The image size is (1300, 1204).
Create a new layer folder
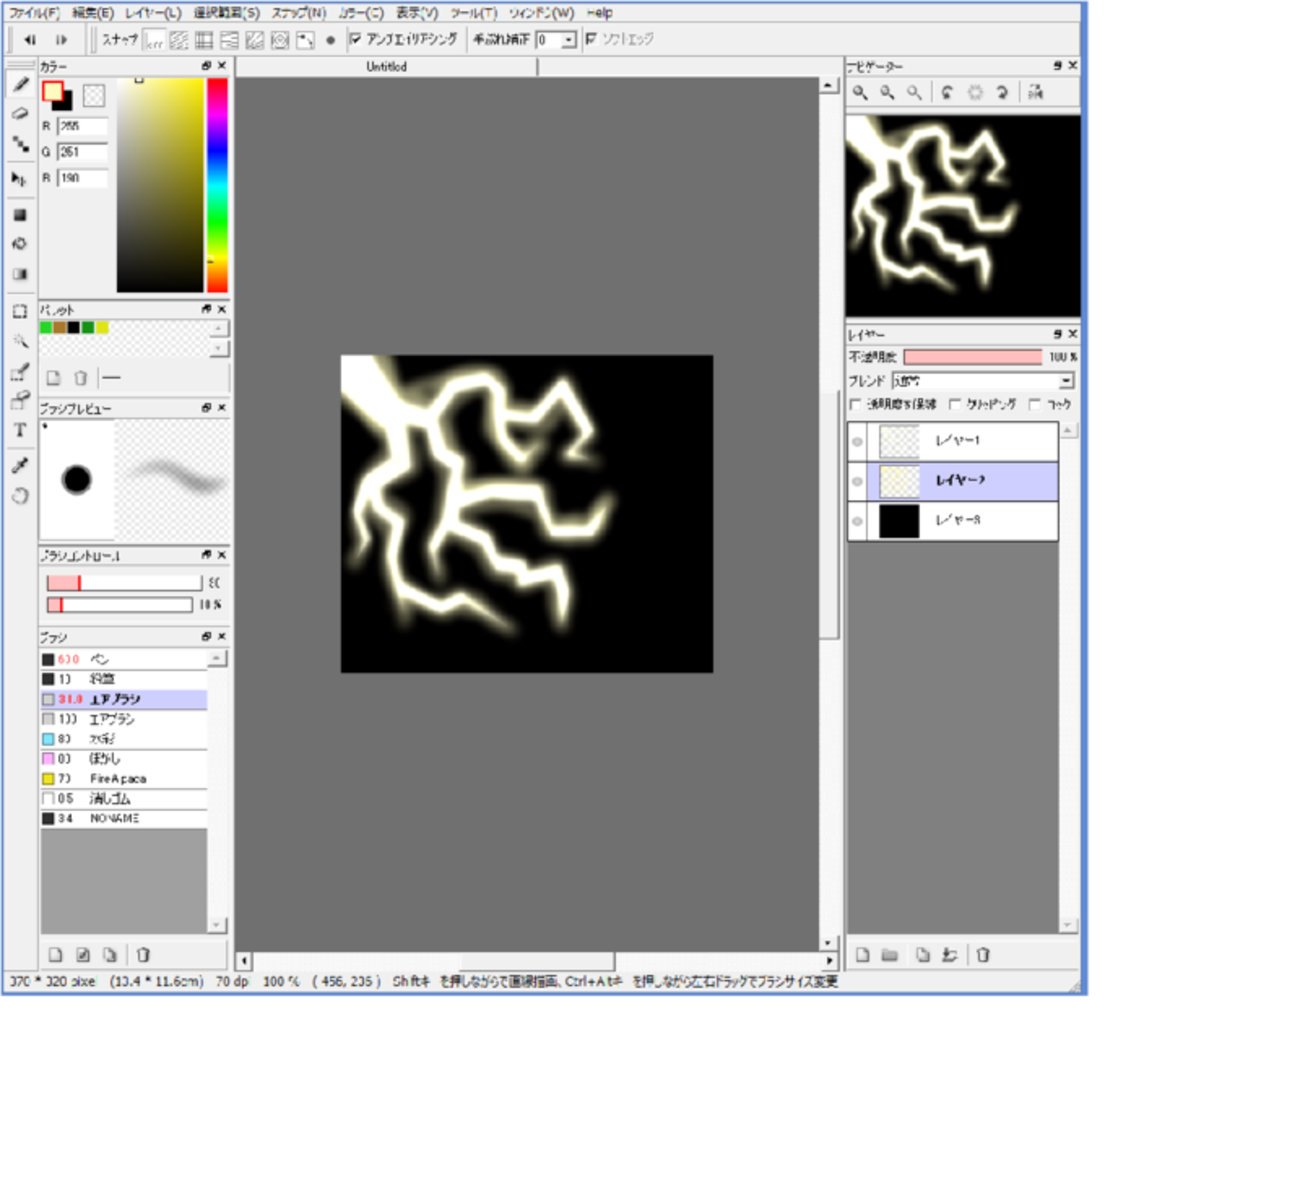point(890,955)
